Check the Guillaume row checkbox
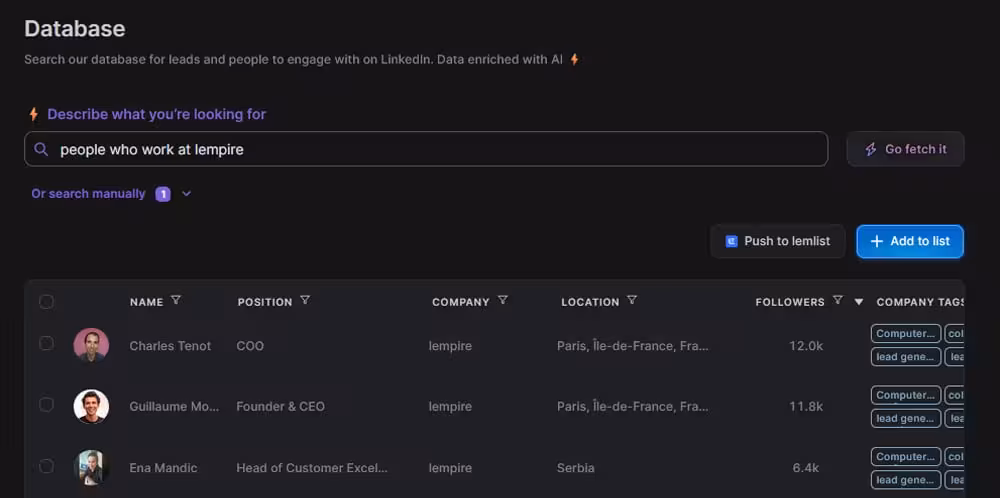This screenshot has height=498, width=1000. (46, 405)
